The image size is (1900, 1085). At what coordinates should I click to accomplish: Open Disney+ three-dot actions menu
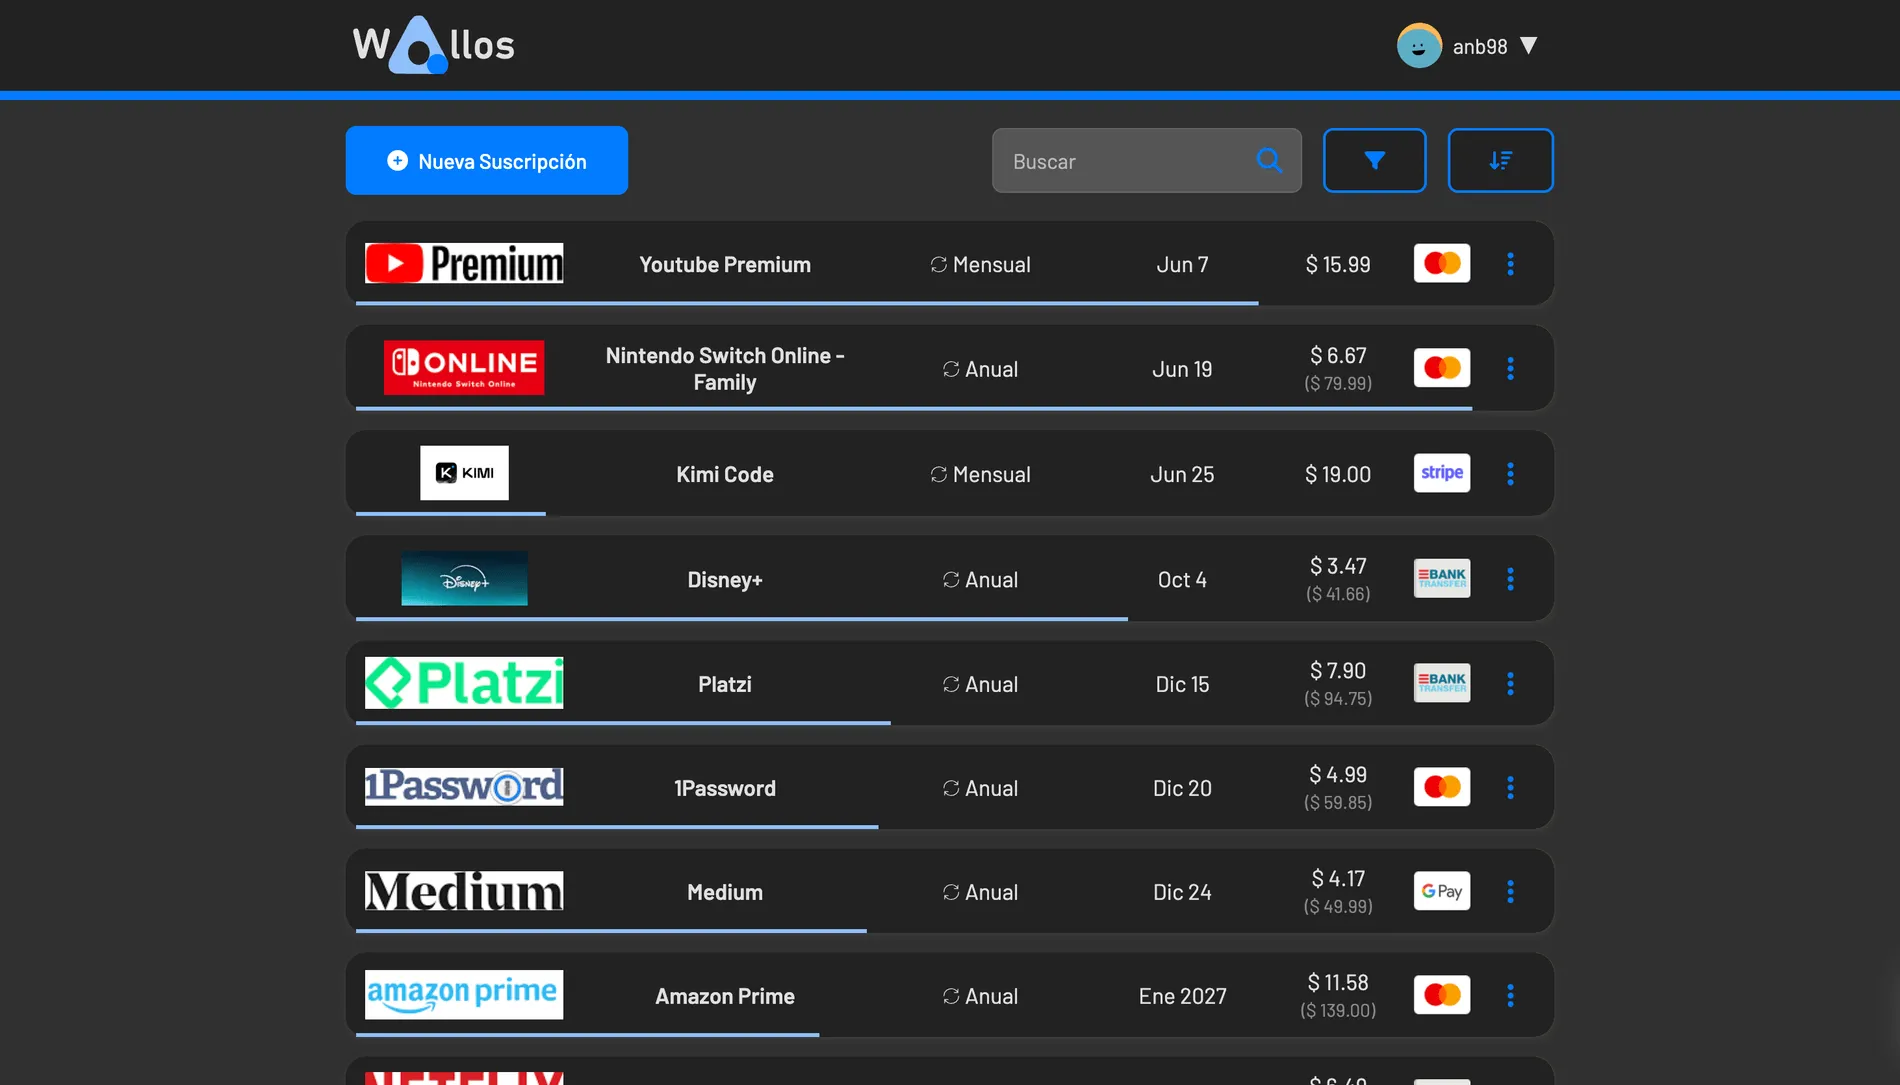point(1510,578)
